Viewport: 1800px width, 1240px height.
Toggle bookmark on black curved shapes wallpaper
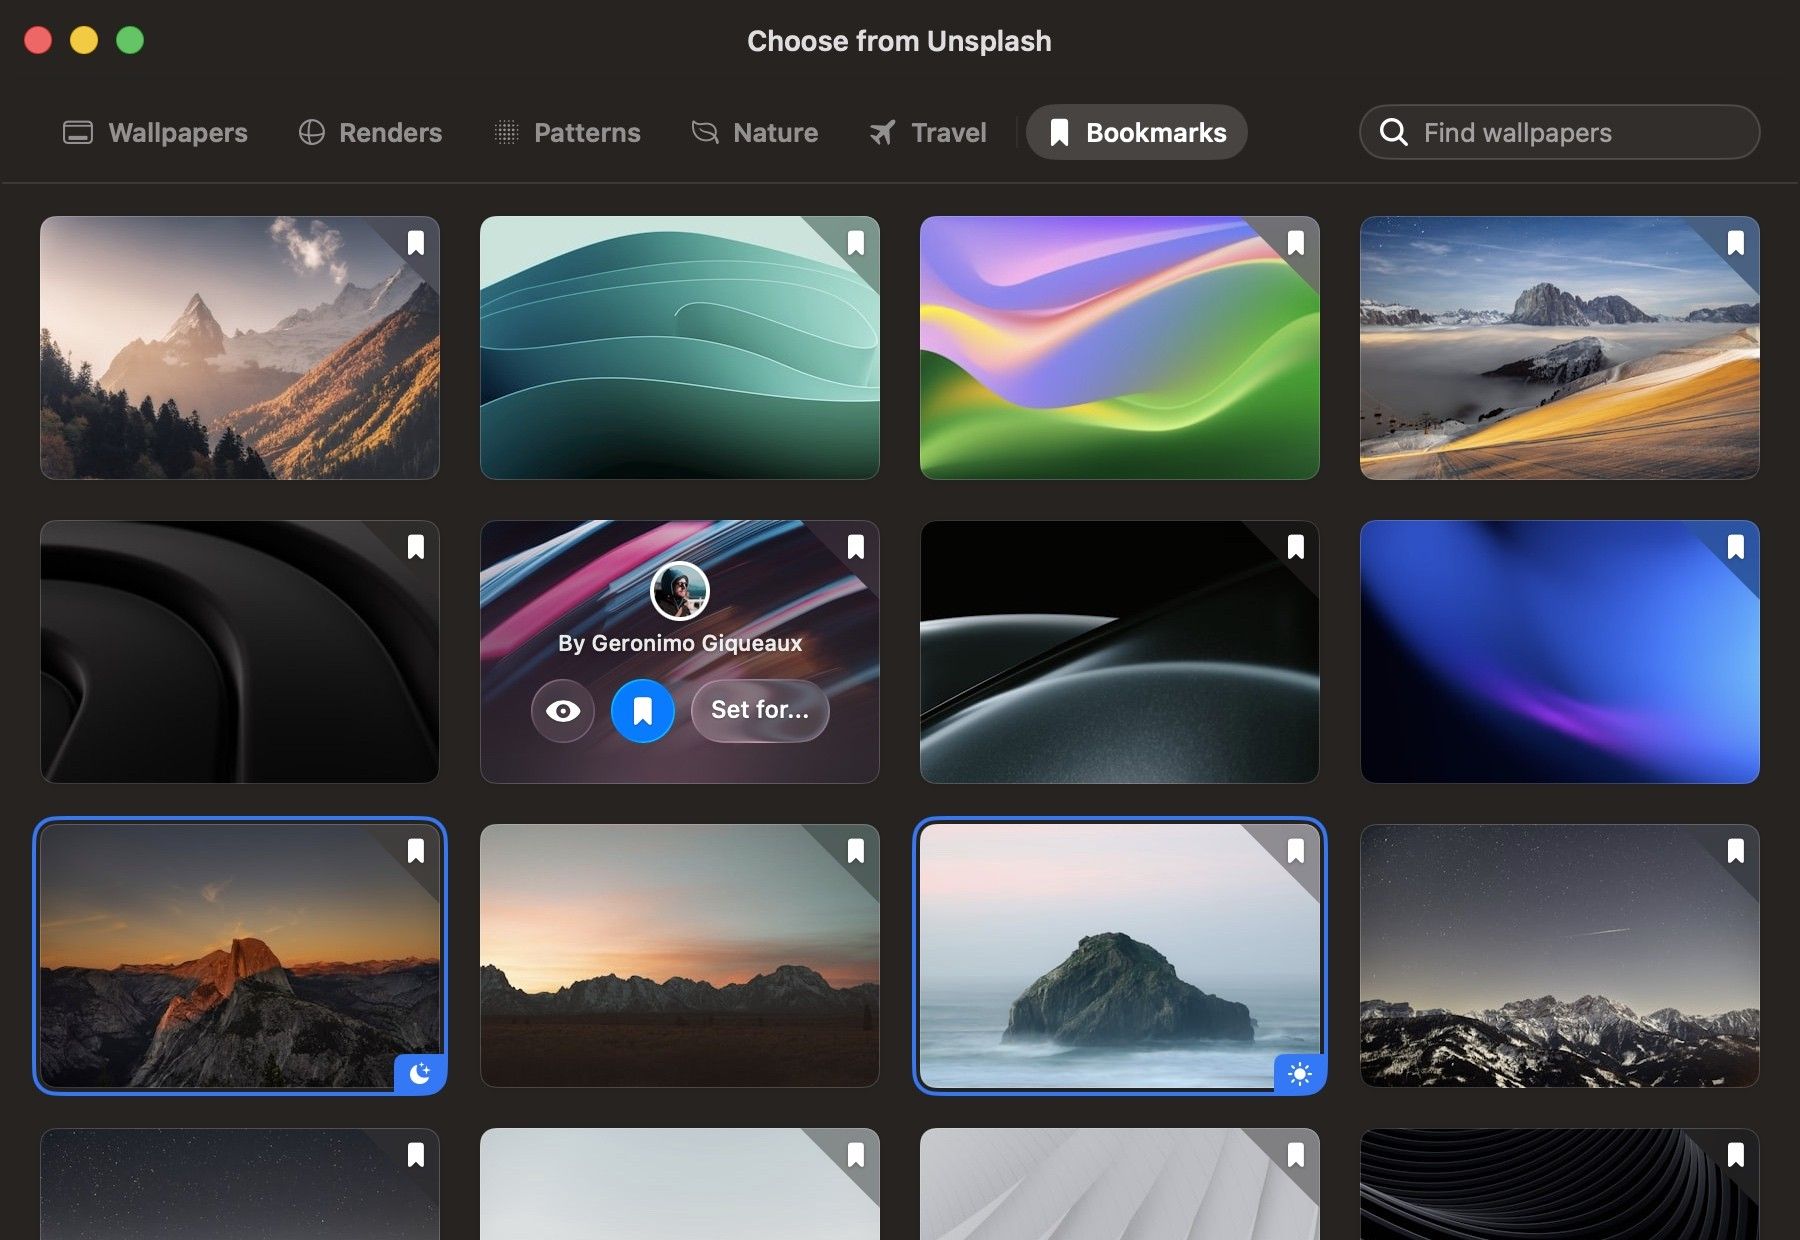416,547
